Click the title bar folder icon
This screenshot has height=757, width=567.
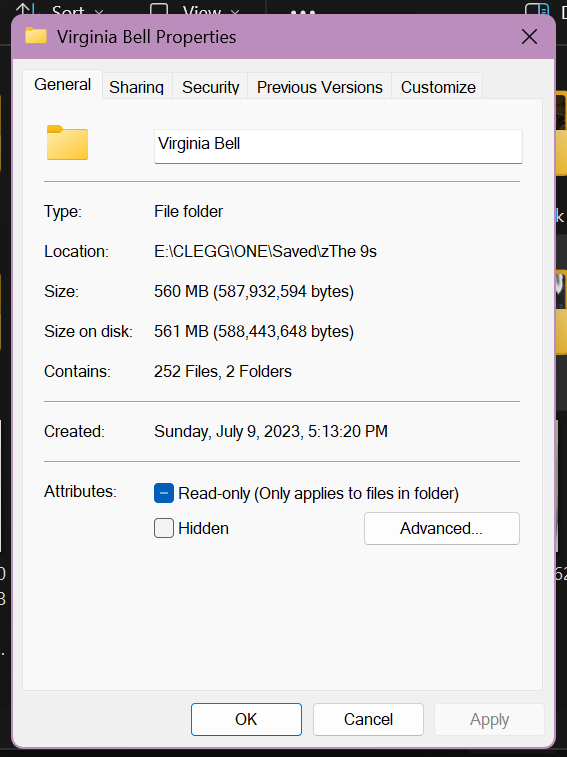[x=36, y=36]
